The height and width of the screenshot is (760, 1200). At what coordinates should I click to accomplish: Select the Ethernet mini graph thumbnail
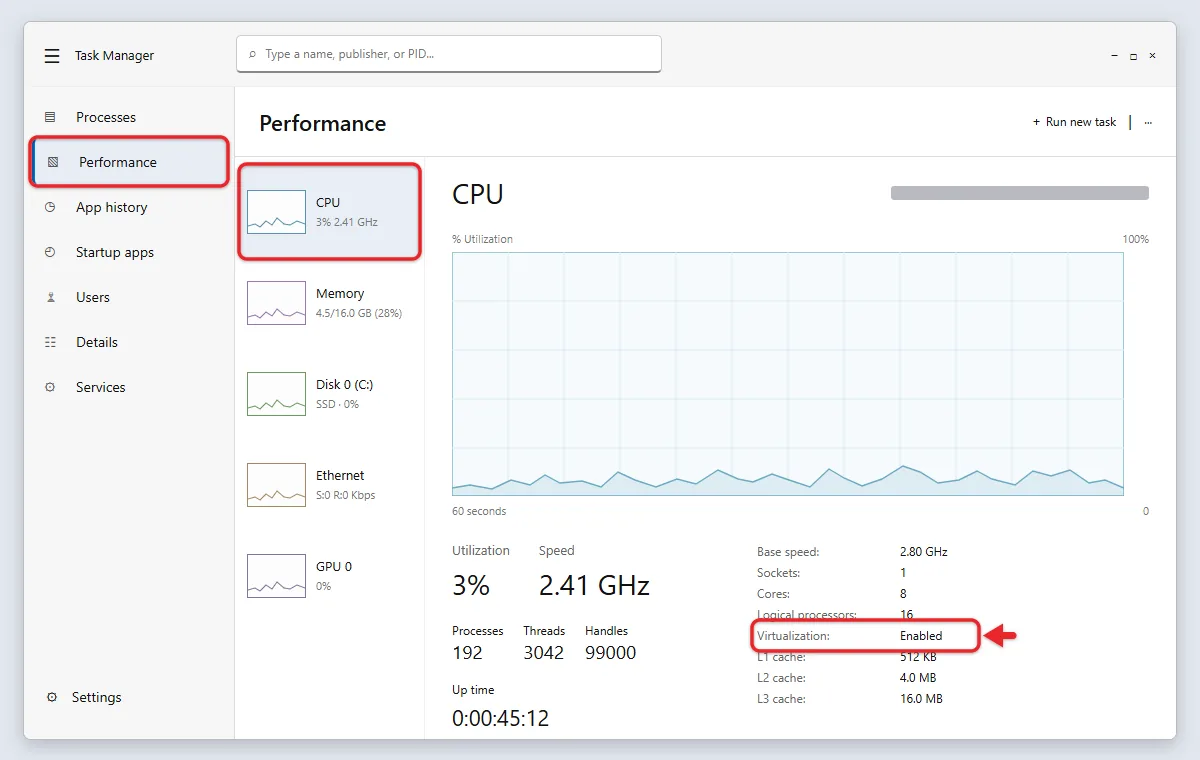[276, 484]
